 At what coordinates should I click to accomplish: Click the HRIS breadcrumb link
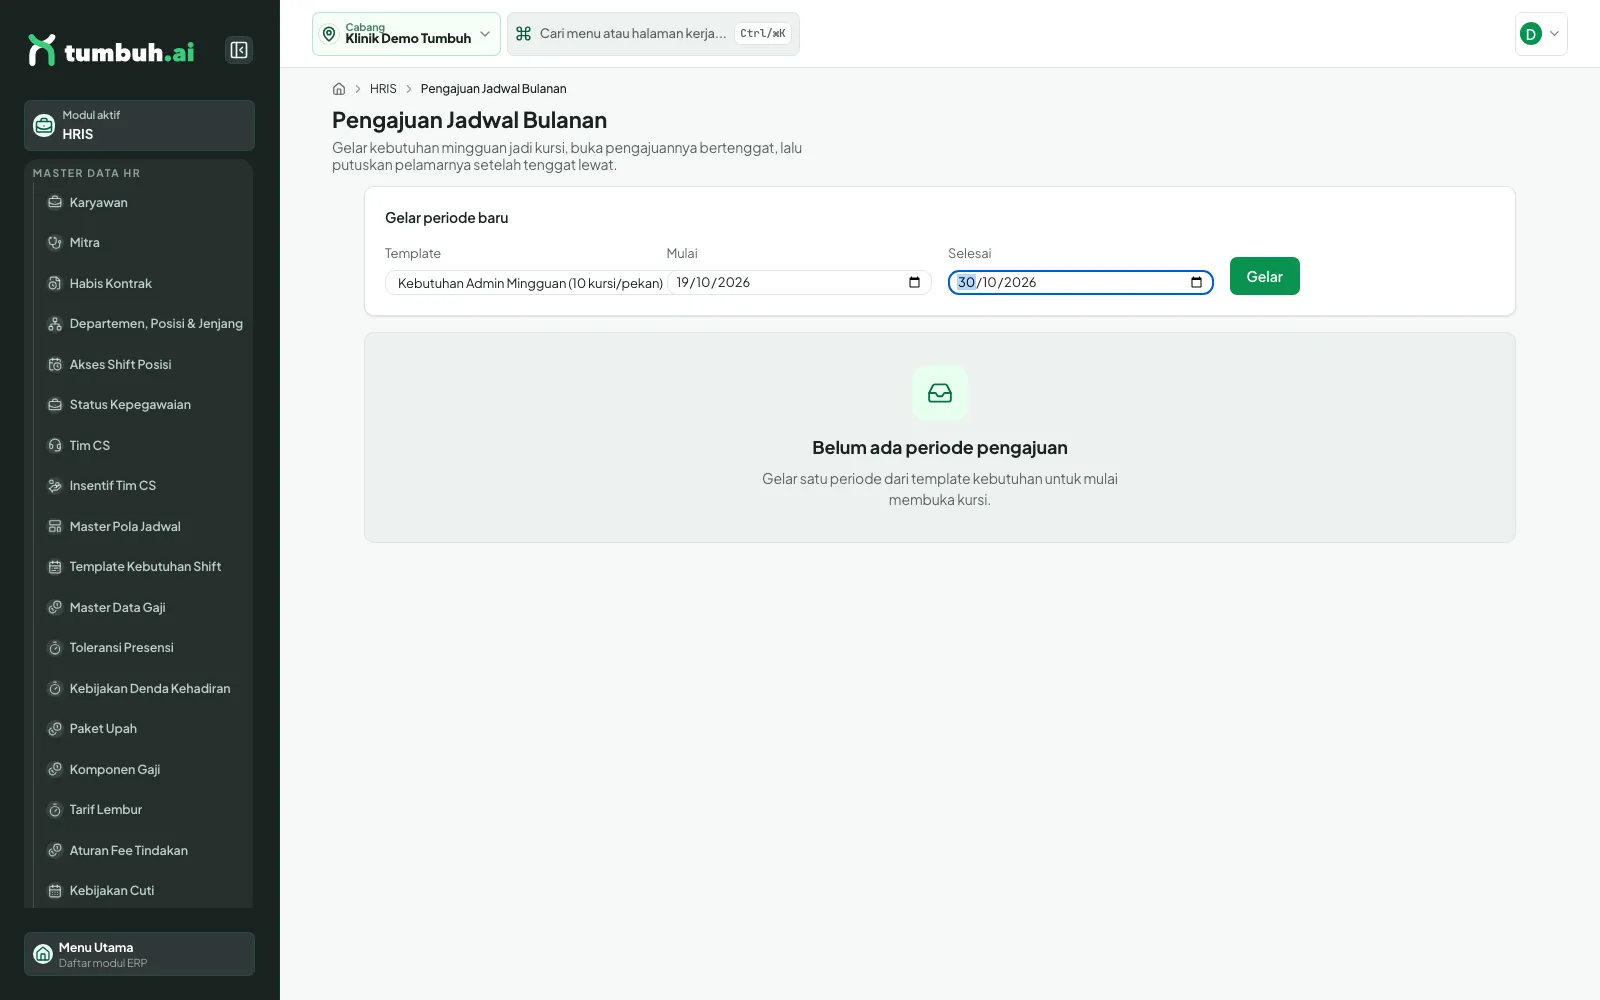click(383, 89)
